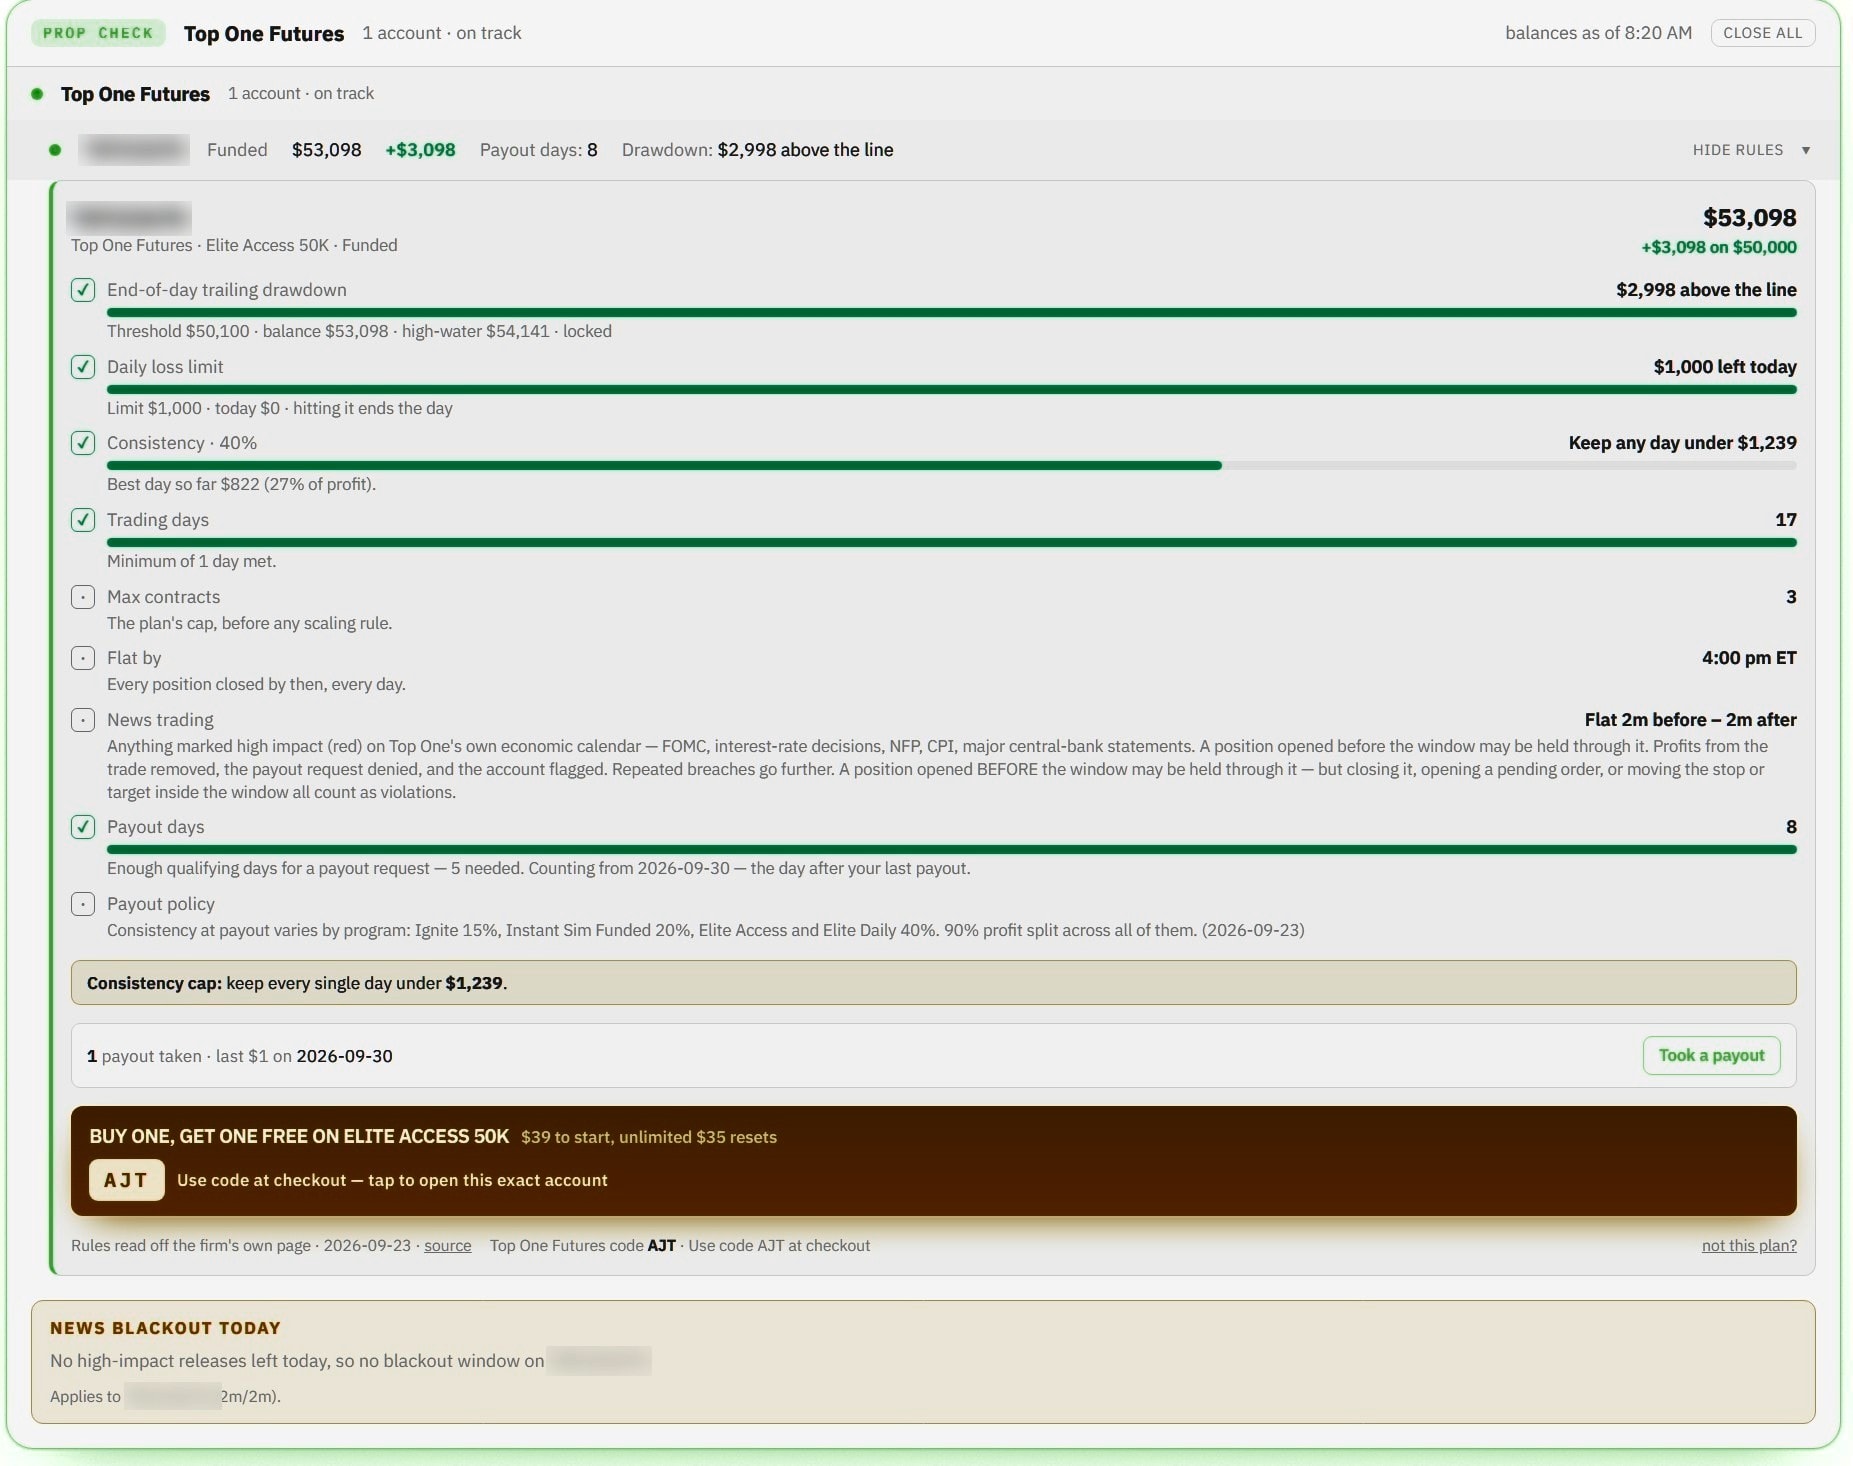This screenshot has height=1466, width=1853.
Task: Click the Daily loss limit progress bar
Action: coord(951,390)
